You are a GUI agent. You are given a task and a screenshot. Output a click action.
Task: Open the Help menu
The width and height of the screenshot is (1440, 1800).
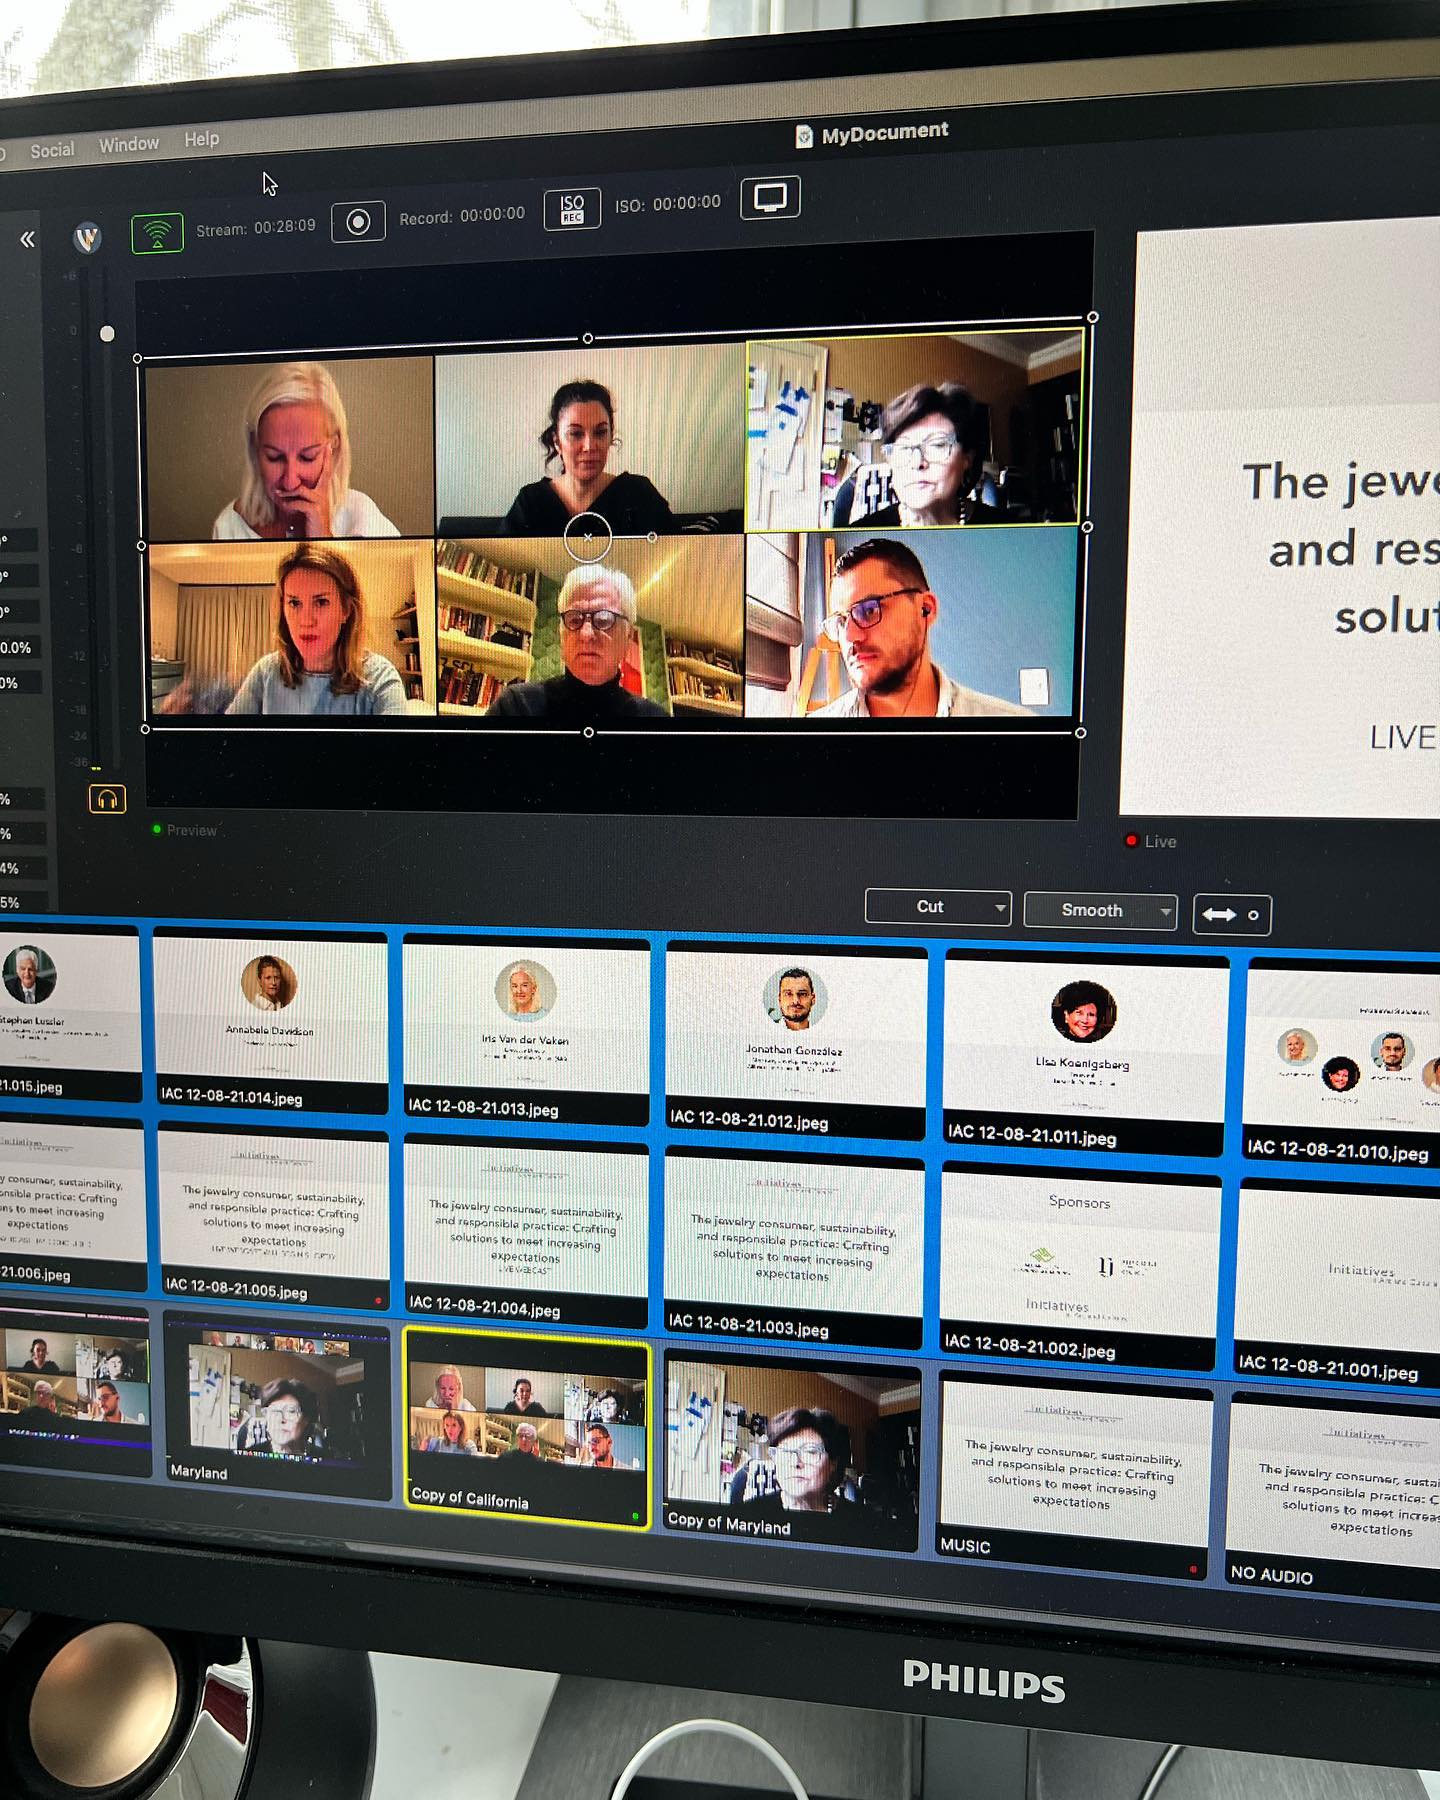[x=201, y=140]
